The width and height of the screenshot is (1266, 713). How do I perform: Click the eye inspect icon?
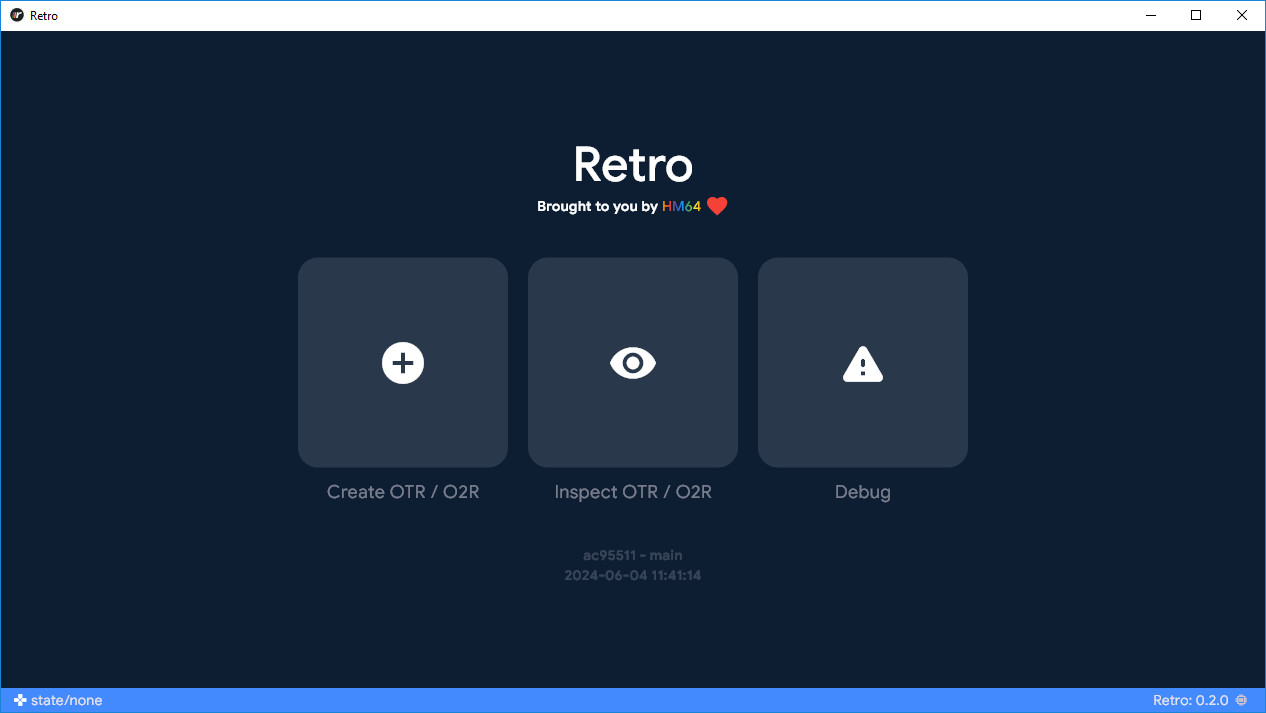pos(633,362)
